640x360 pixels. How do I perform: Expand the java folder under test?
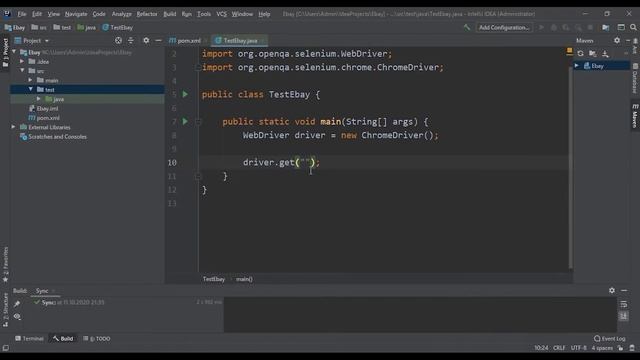(x=39, y=99)
